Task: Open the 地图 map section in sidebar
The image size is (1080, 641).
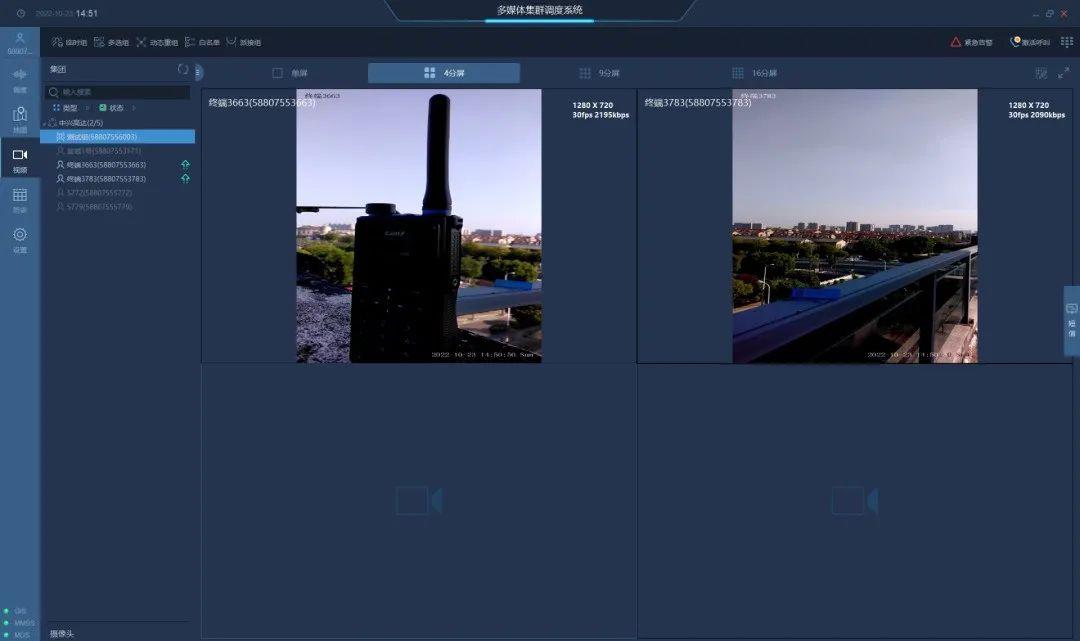Action: [19, 119]
